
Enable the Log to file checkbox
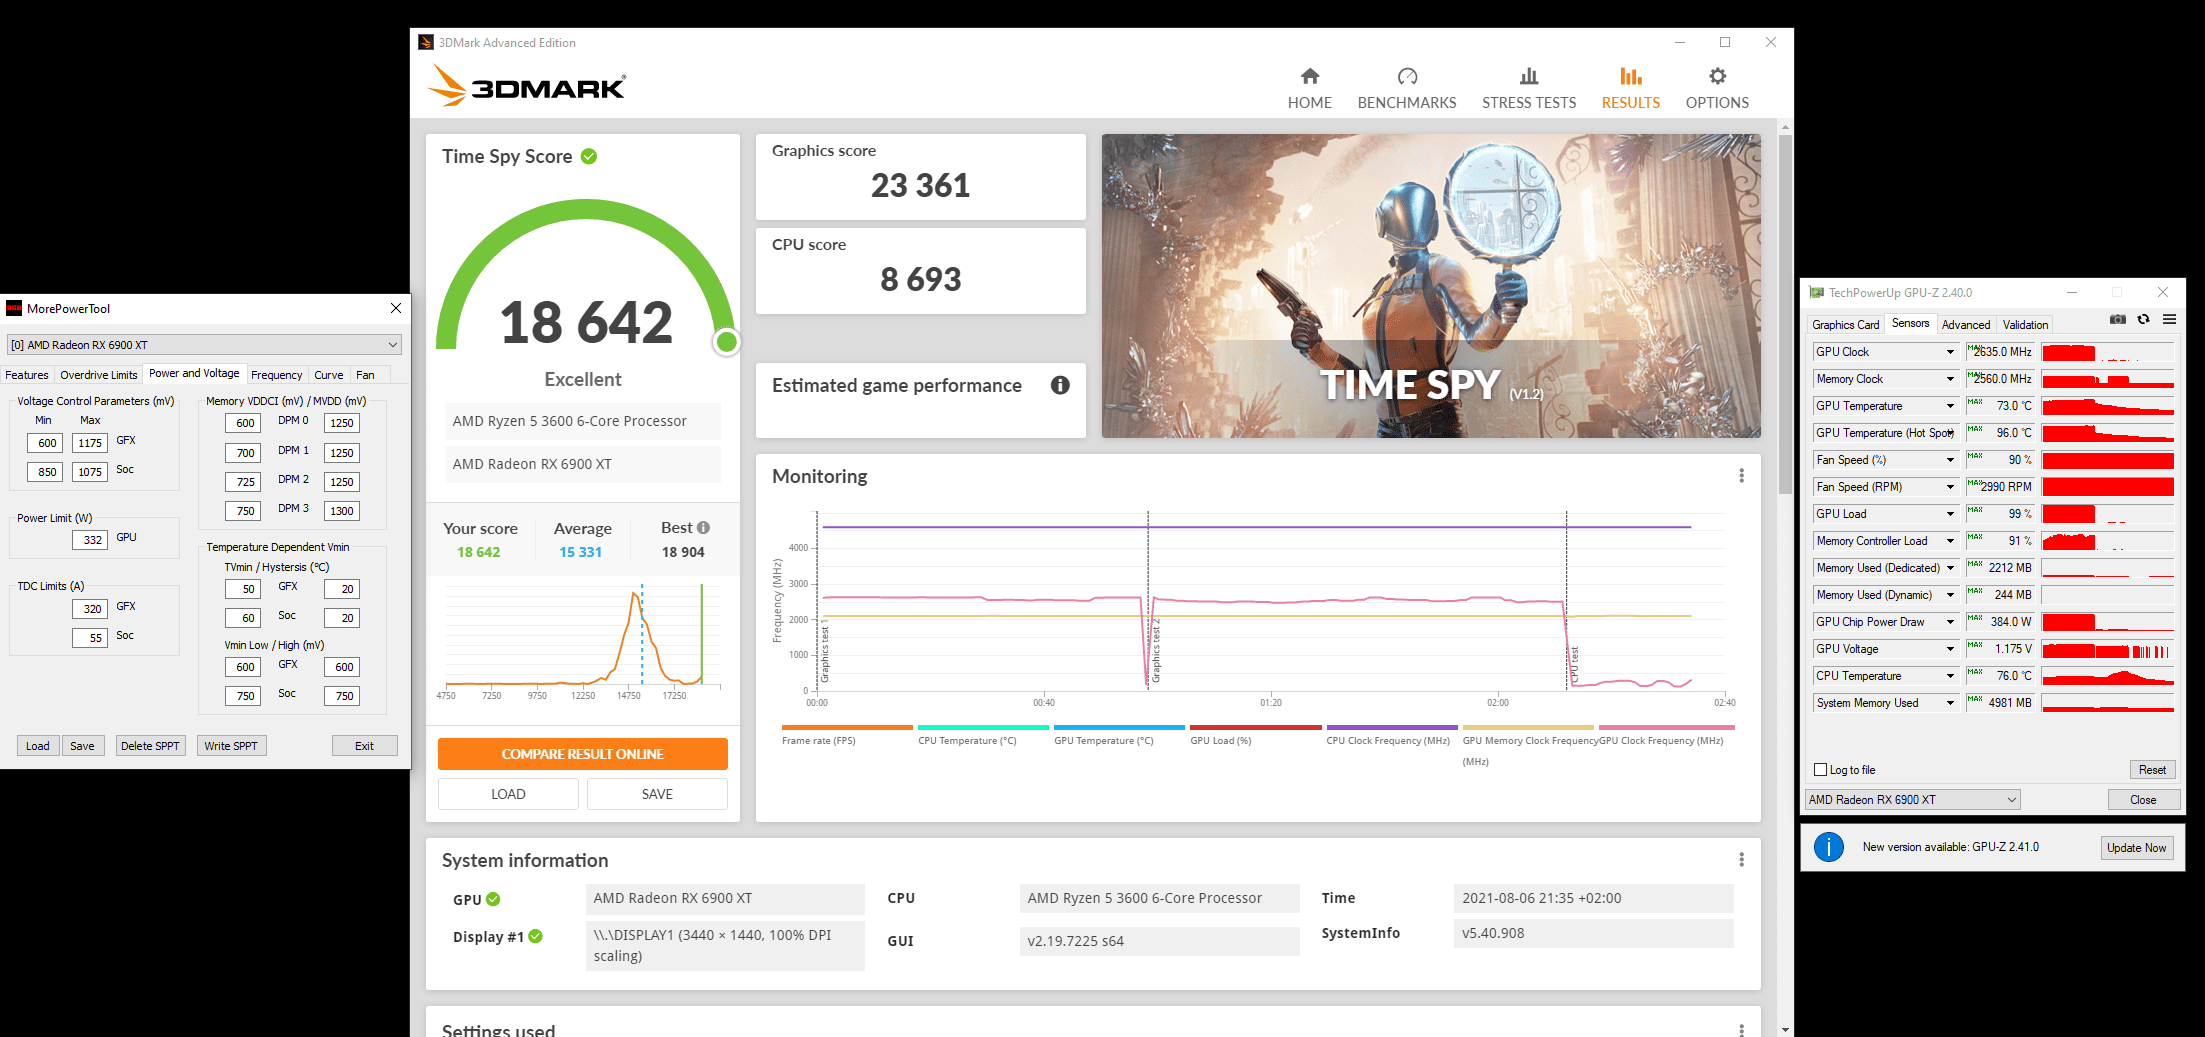(x=1820, y=769)
